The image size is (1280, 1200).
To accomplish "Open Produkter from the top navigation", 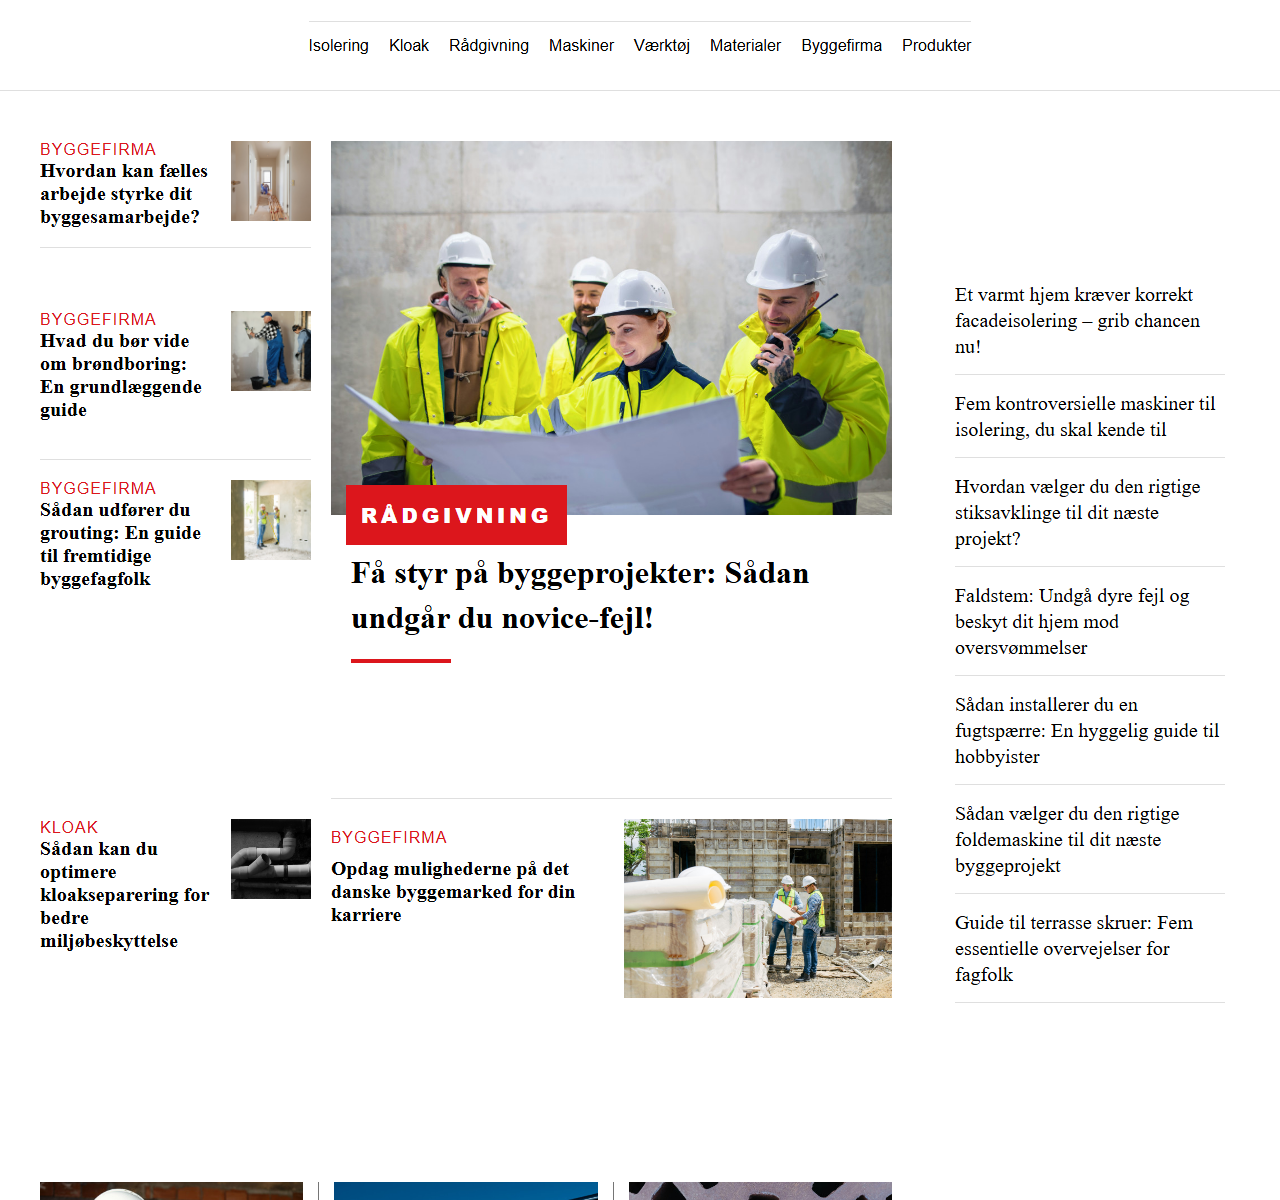I will click(936, 45).
